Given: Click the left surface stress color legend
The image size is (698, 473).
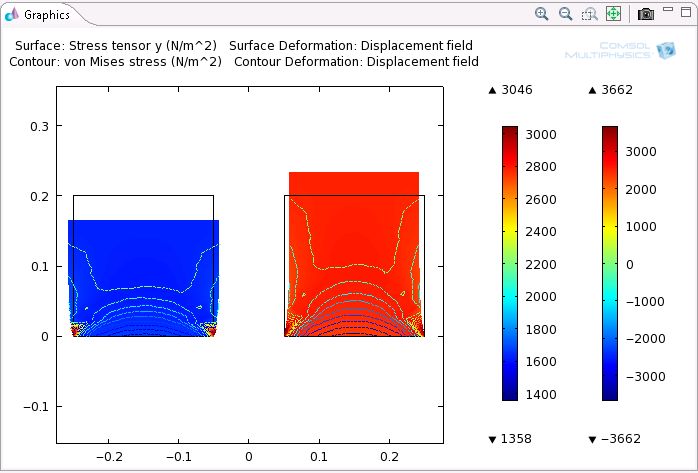Looking at the screenshot, I should [510, 263].
